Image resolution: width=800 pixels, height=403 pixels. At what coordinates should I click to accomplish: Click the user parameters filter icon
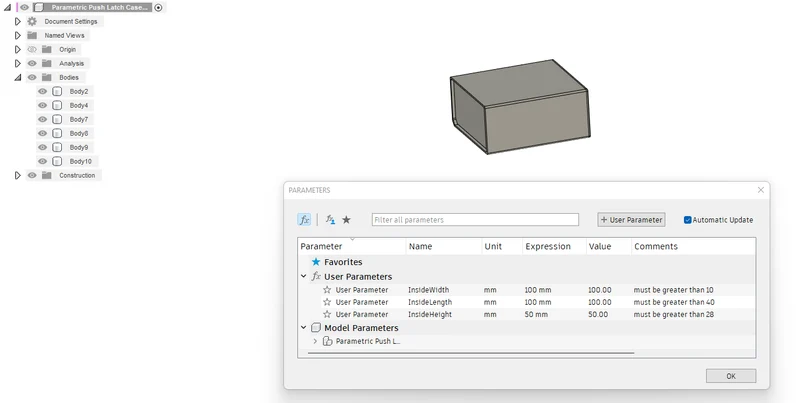[331, 219]
